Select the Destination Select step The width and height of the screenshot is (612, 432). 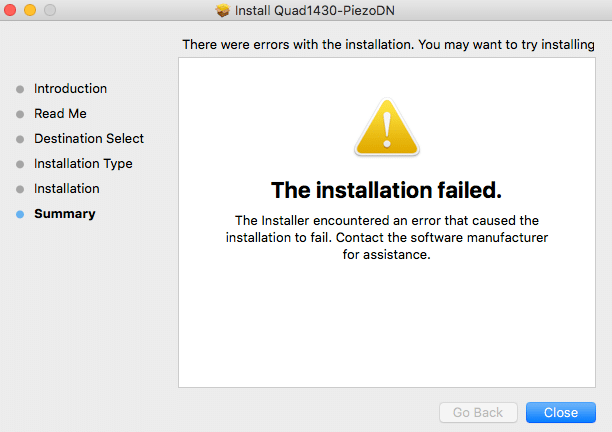[x=89, y=139]
